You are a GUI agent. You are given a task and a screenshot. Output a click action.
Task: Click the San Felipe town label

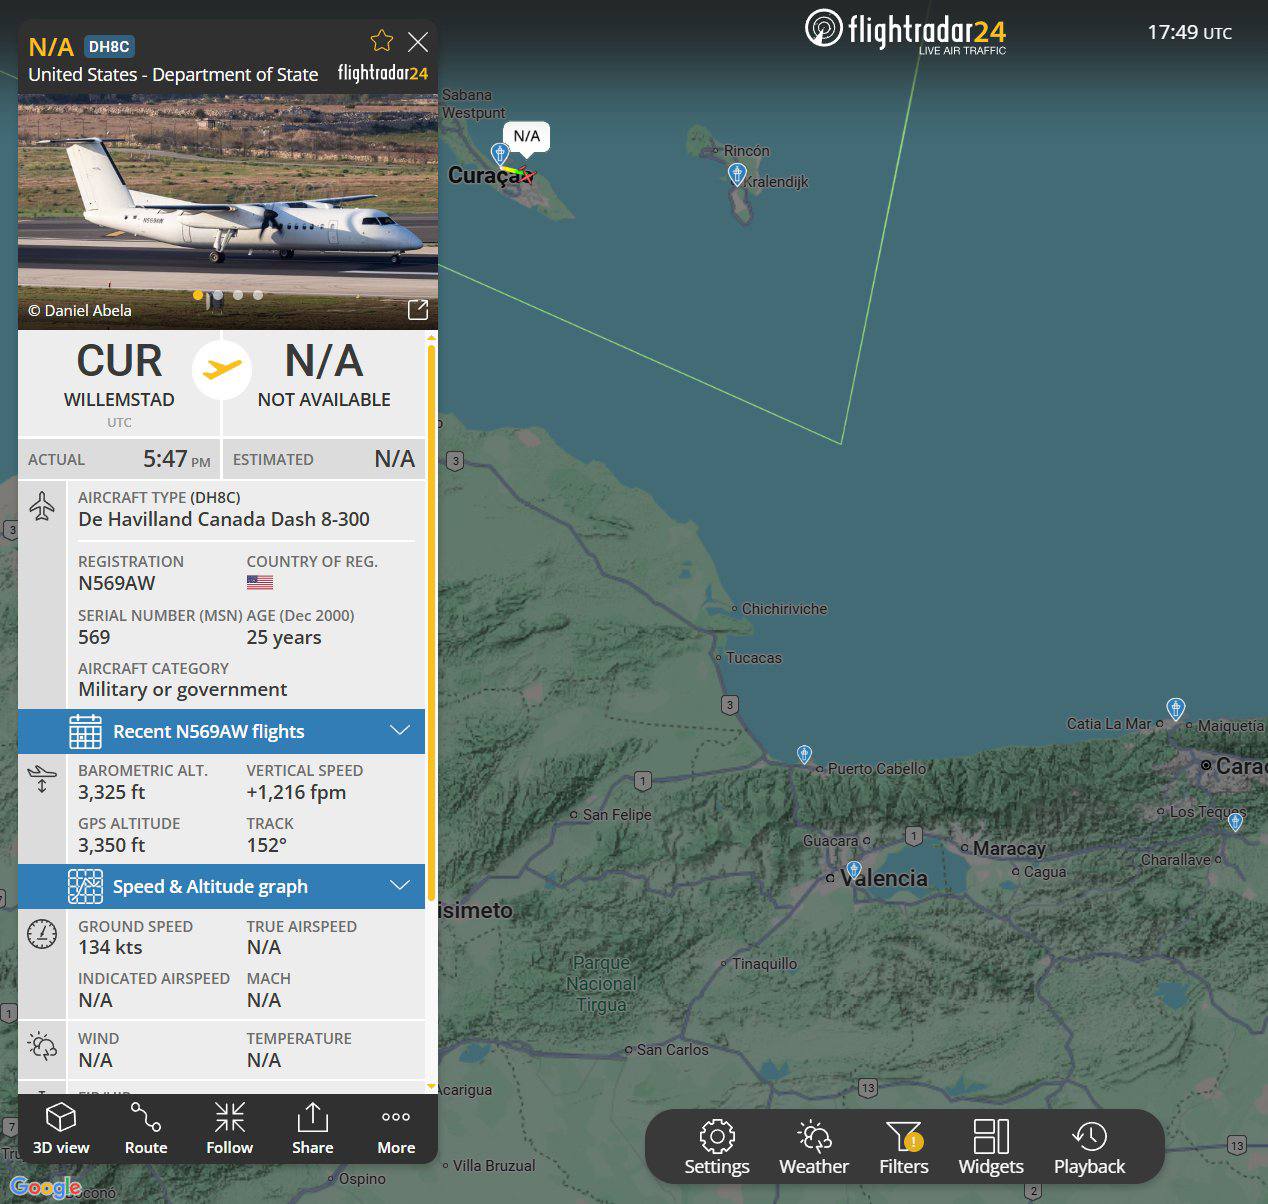click(x=617, y=815)
